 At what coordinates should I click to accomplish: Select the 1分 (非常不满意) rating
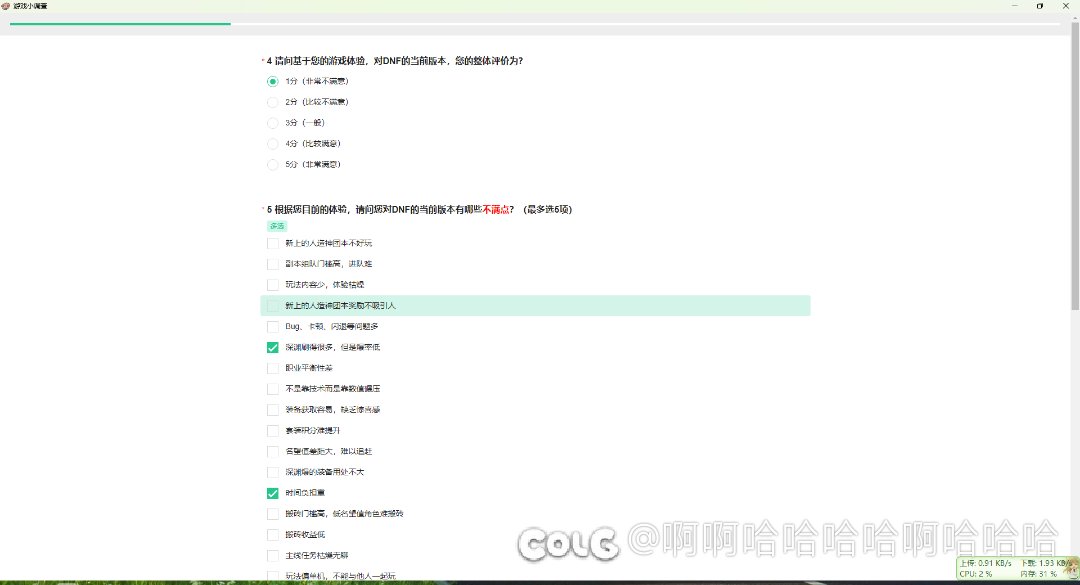pos(273,81)
